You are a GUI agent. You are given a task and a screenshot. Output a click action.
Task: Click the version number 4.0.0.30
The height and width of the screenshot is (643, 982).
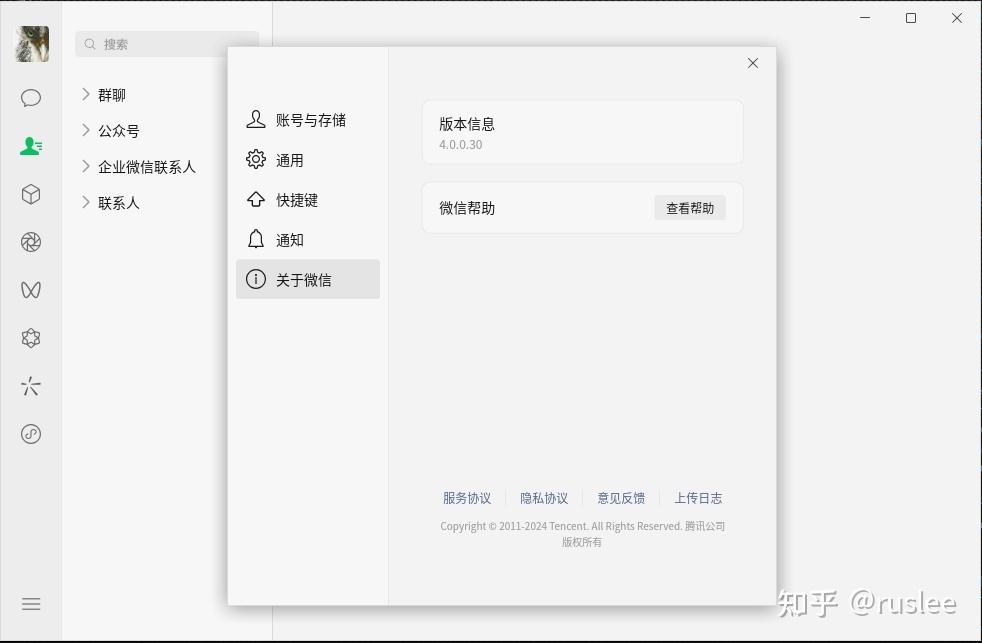460,145
